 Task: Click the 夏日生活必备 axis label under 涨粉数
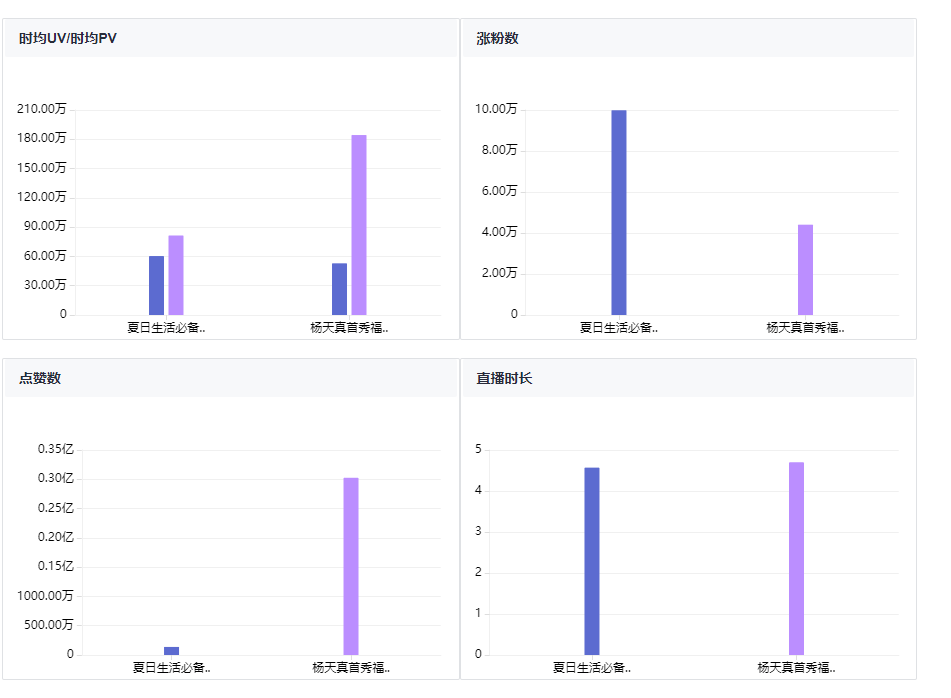619,327
